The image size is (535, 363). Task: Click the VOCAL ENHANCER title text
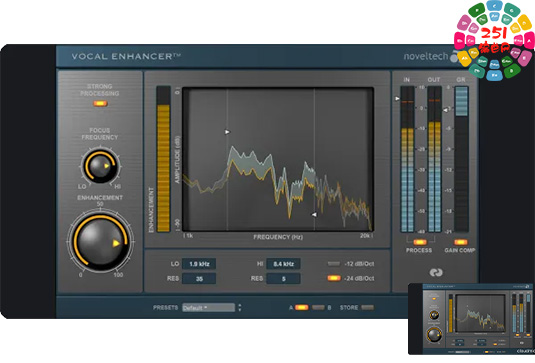(x=126, y=56)
